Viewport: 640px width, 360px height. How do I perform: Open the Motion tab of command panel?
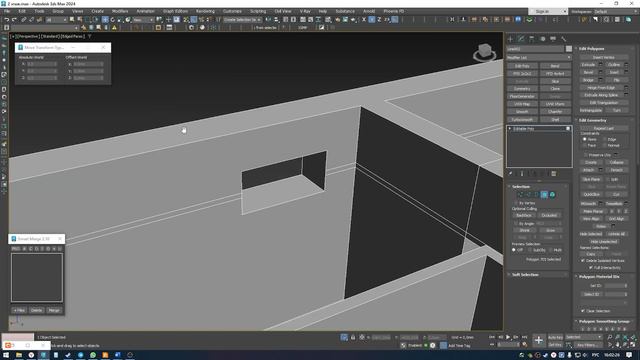tap(542, 39)
